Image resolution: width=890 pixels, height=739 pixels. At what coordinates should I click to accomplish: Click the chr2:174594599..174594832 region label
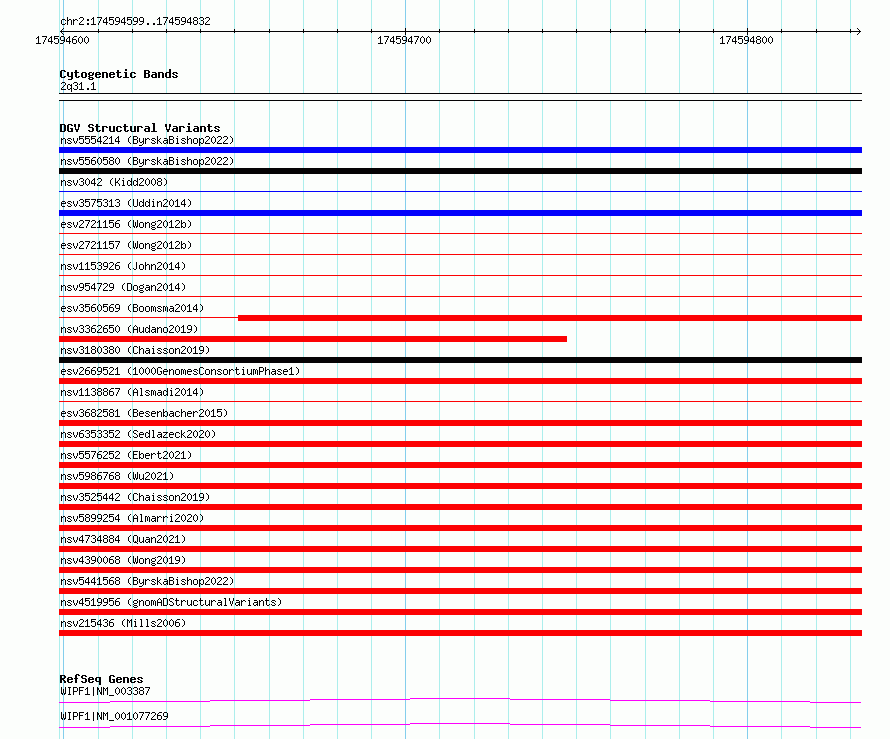(x=135, y=22)
